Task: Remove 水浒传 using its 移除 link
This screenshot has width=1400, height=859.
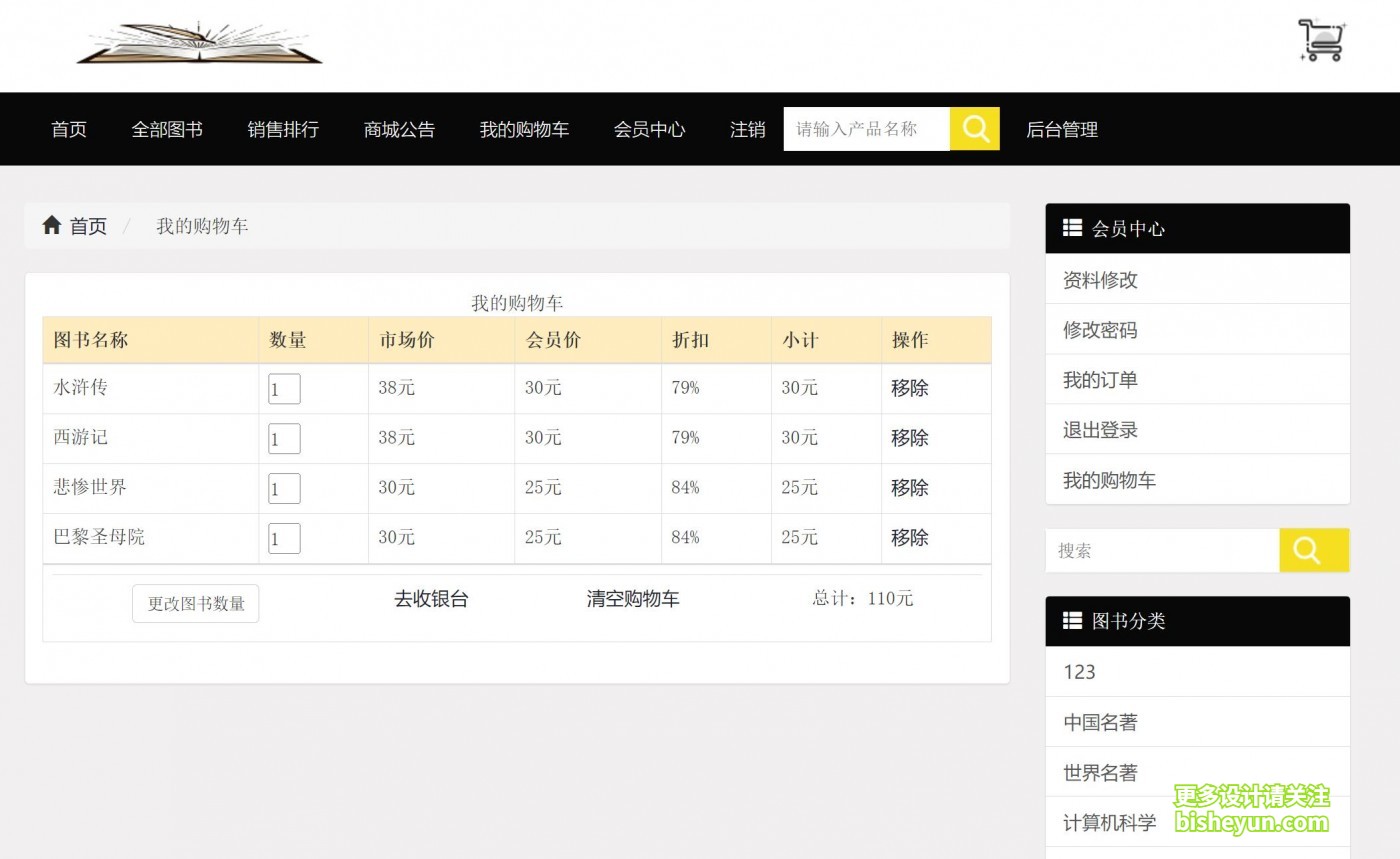Action: [x=908, y=388]
